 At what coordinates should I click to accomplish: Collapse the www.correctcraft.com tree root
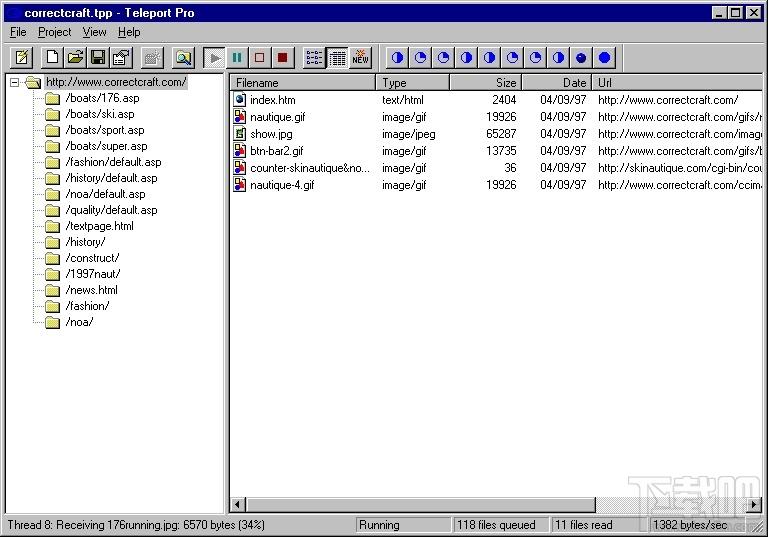coord(15,83)
